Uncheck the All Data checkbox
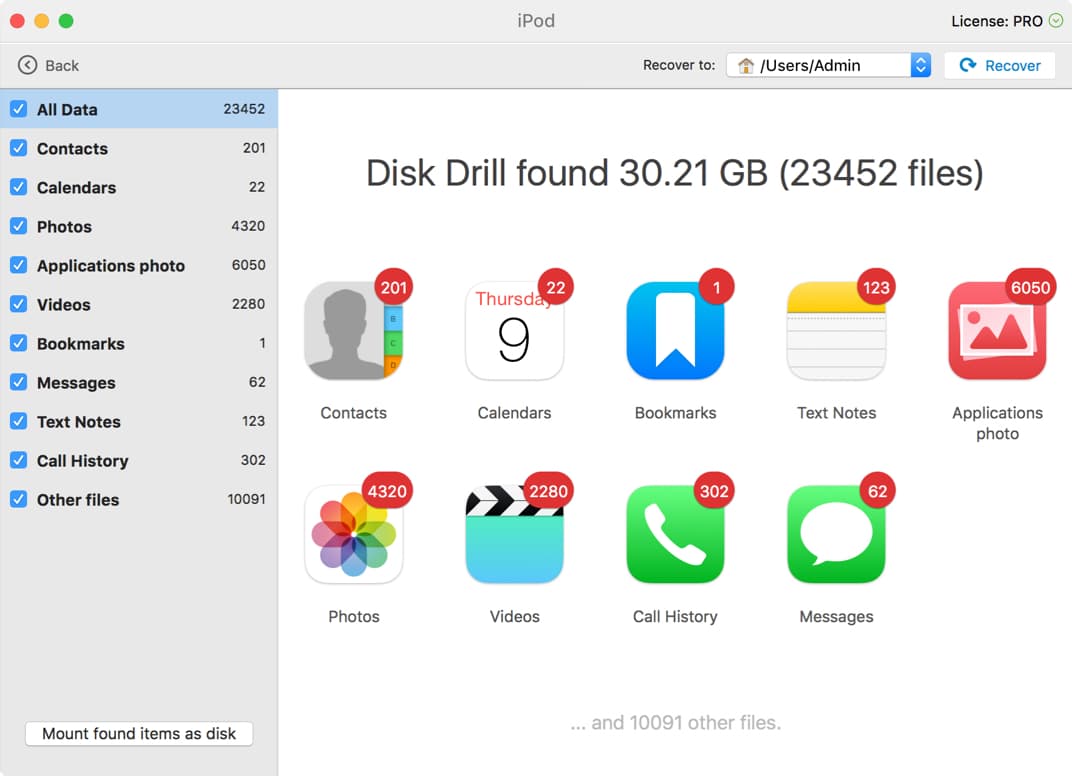 18,109
